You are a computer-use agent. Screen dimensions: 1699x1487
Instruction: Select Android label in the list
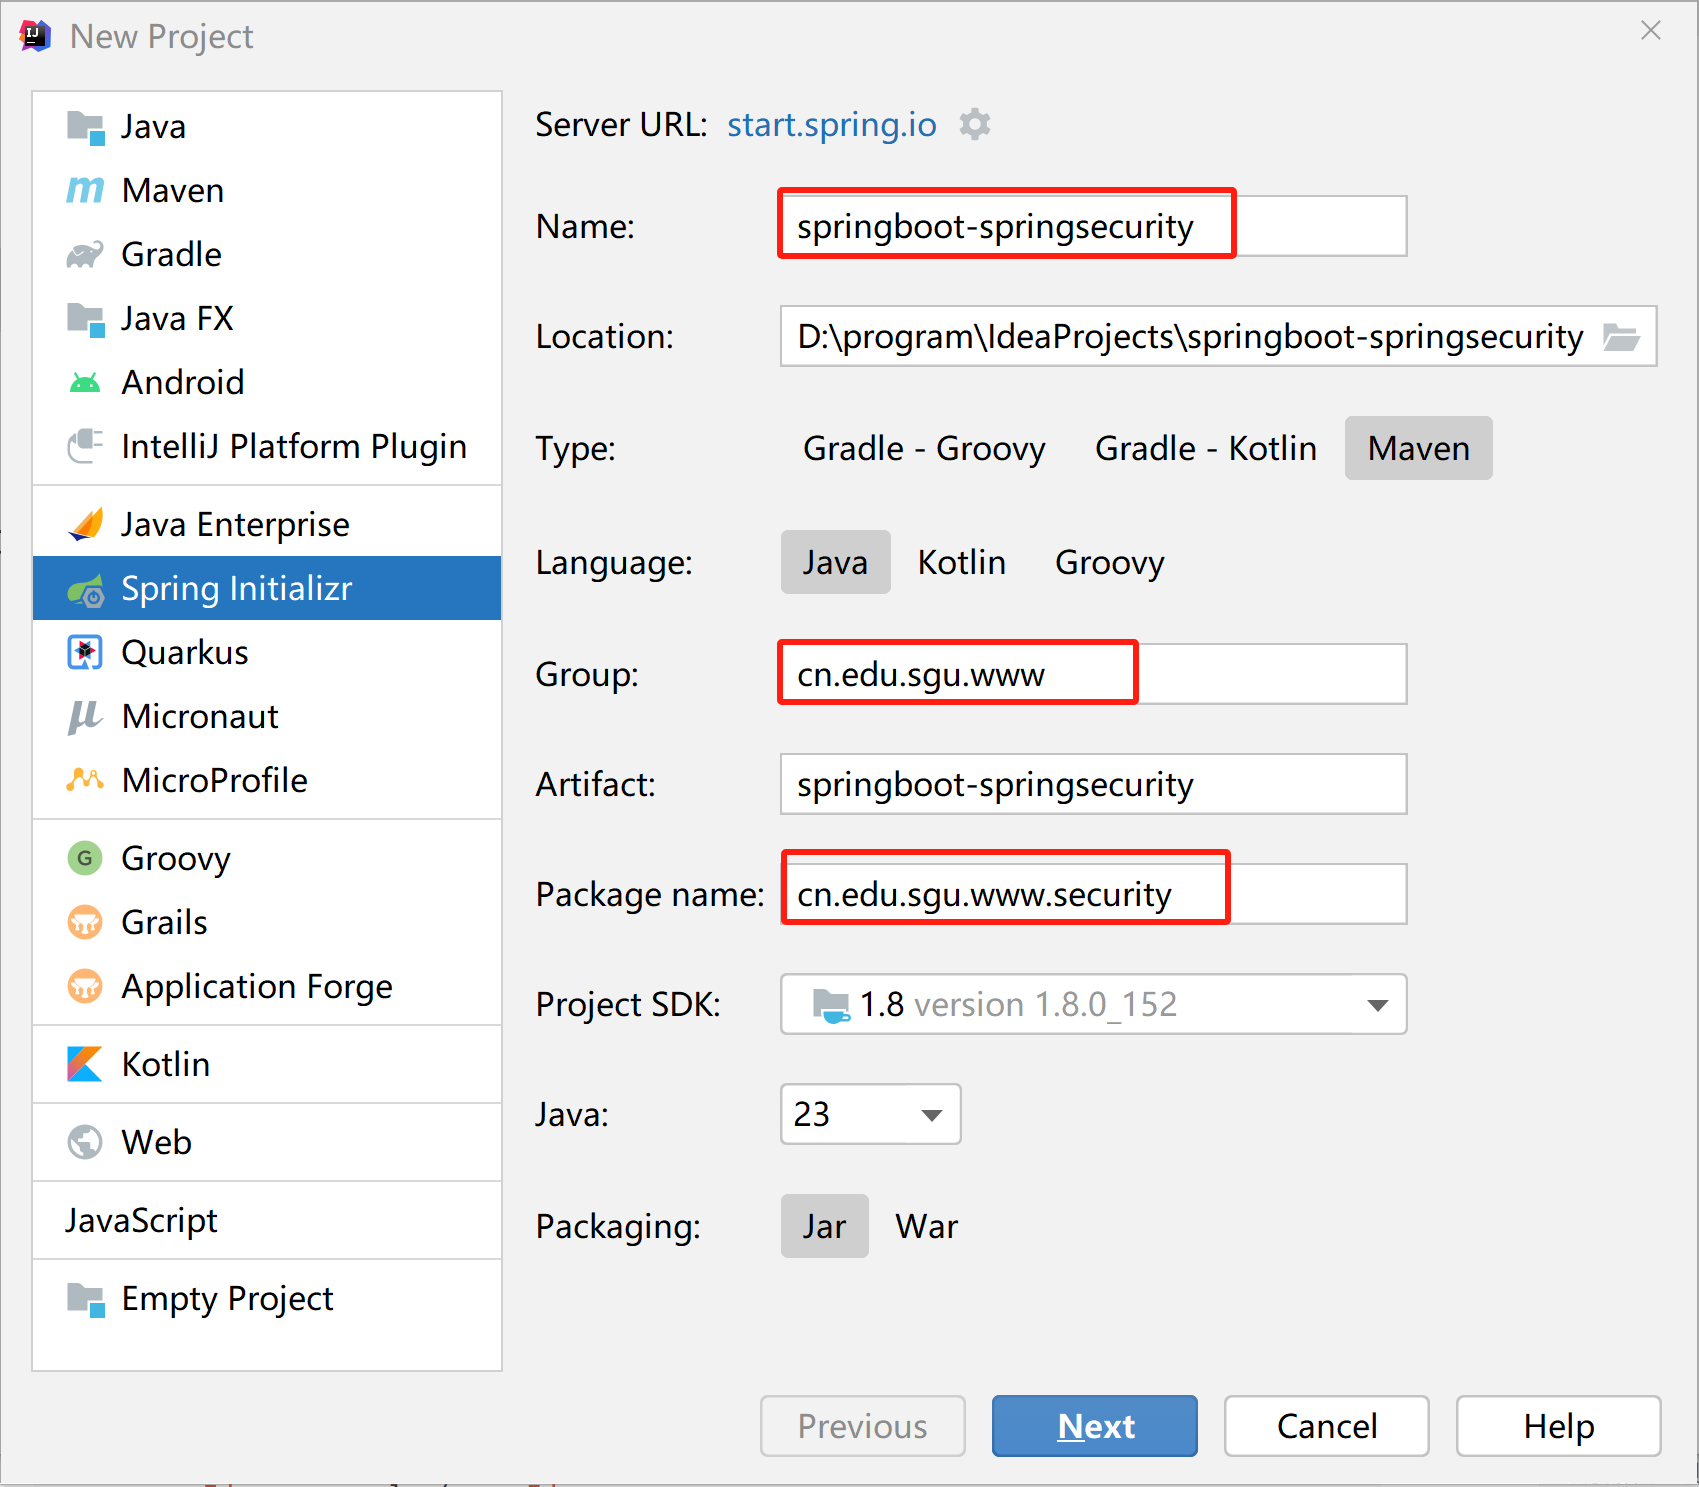pyautogui.click(x=183, y=382)
